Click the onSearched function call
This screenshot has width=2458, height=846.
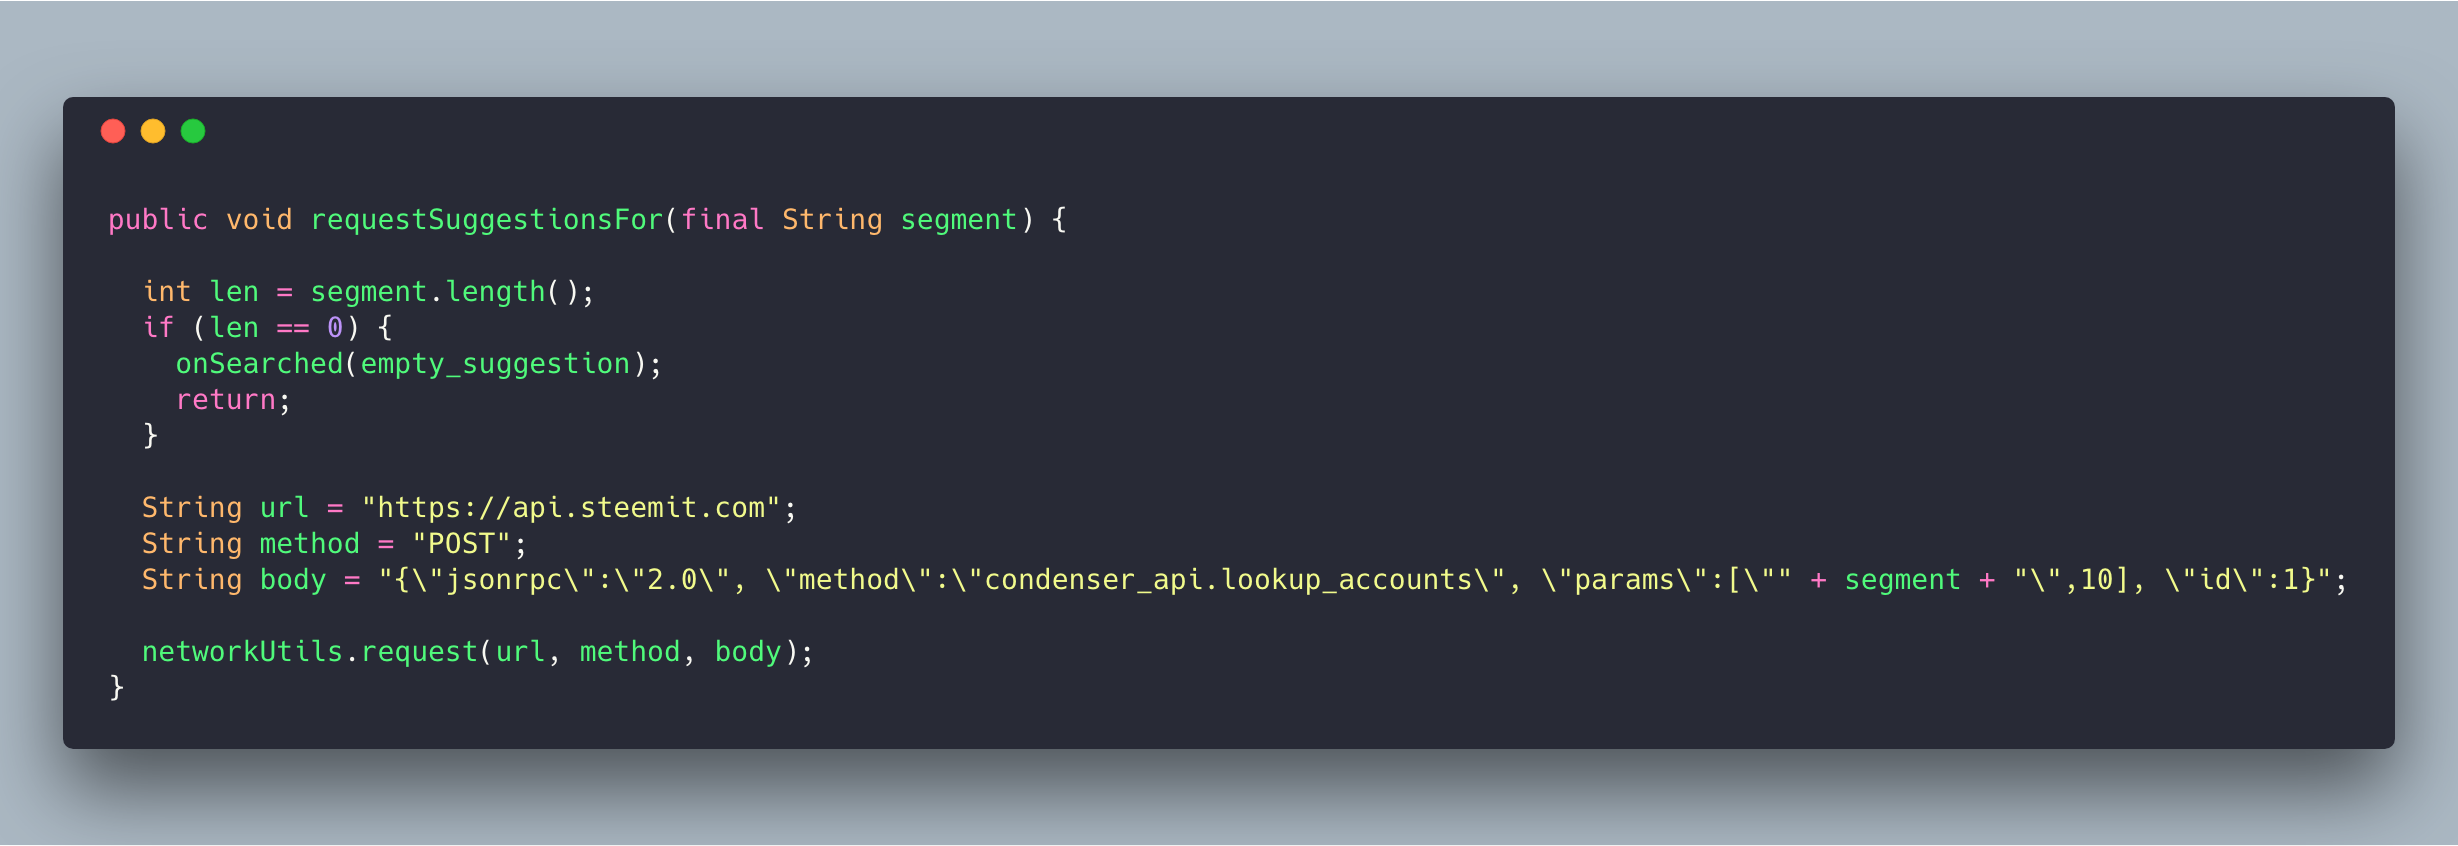[x=260, y=364]
